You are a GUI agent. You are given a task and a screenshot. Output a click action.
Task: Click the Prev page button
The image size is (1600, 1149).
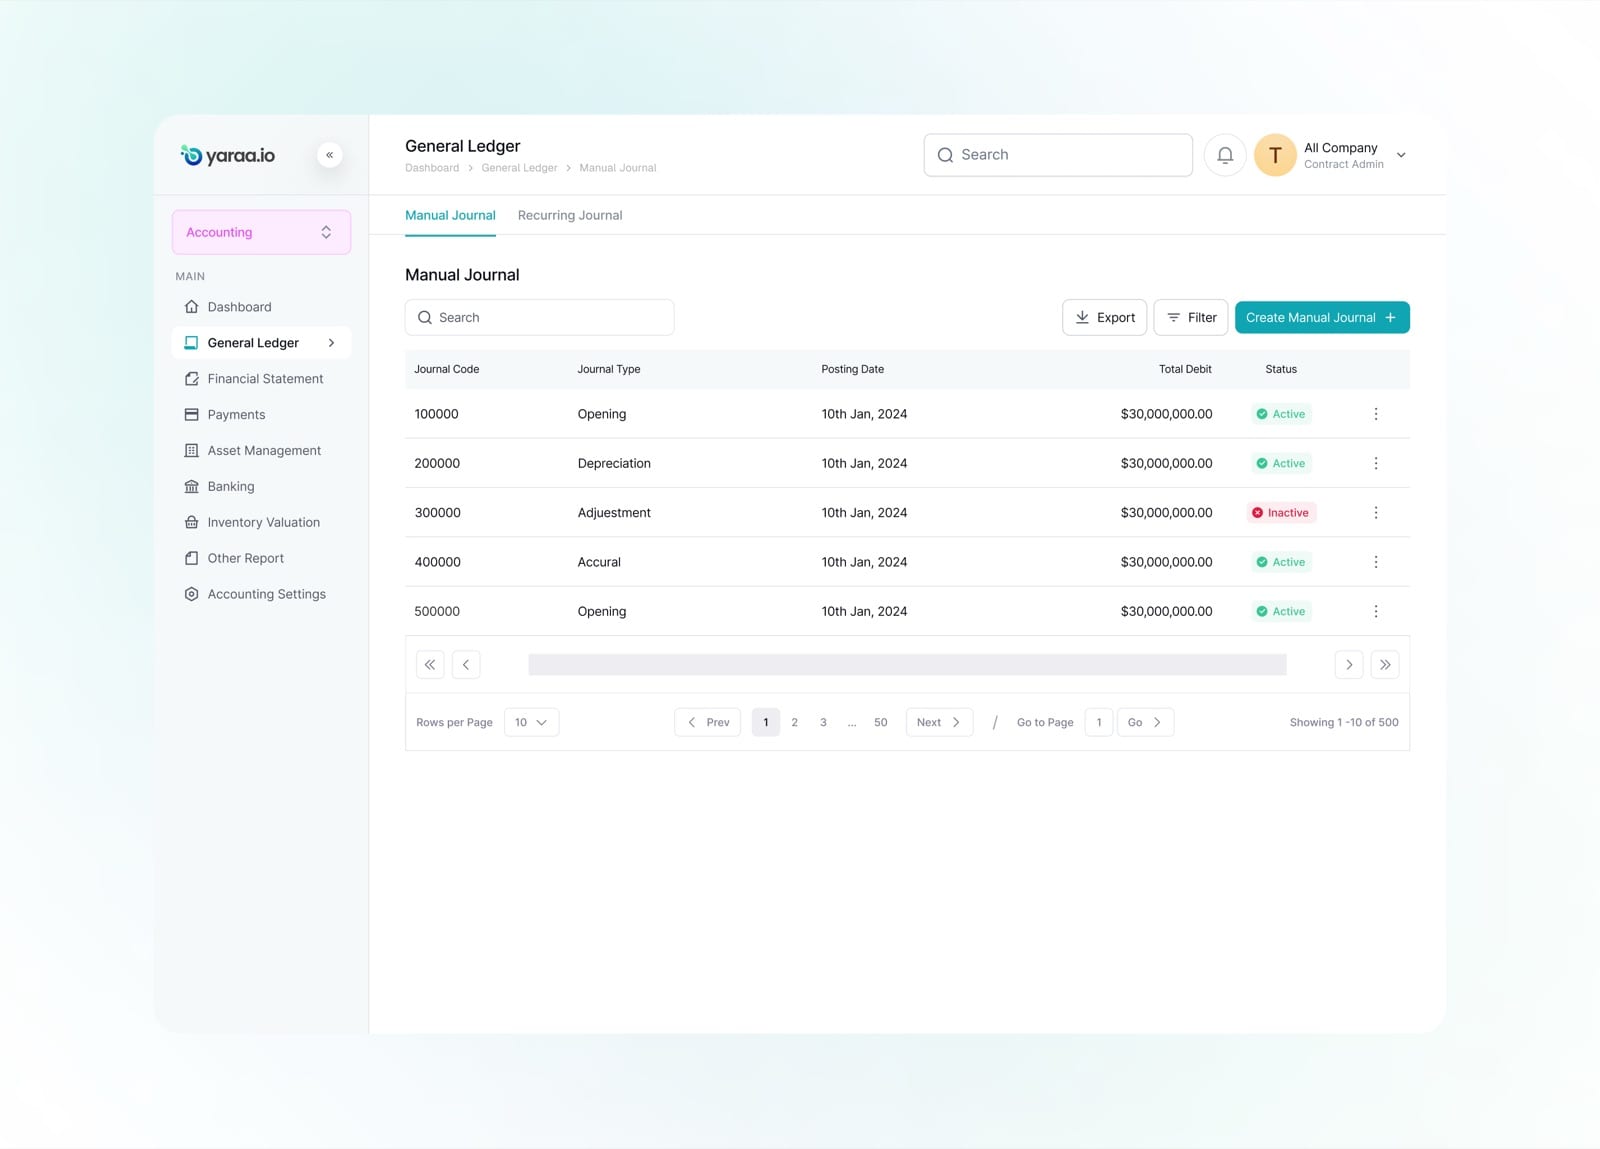tap(707, 722)
